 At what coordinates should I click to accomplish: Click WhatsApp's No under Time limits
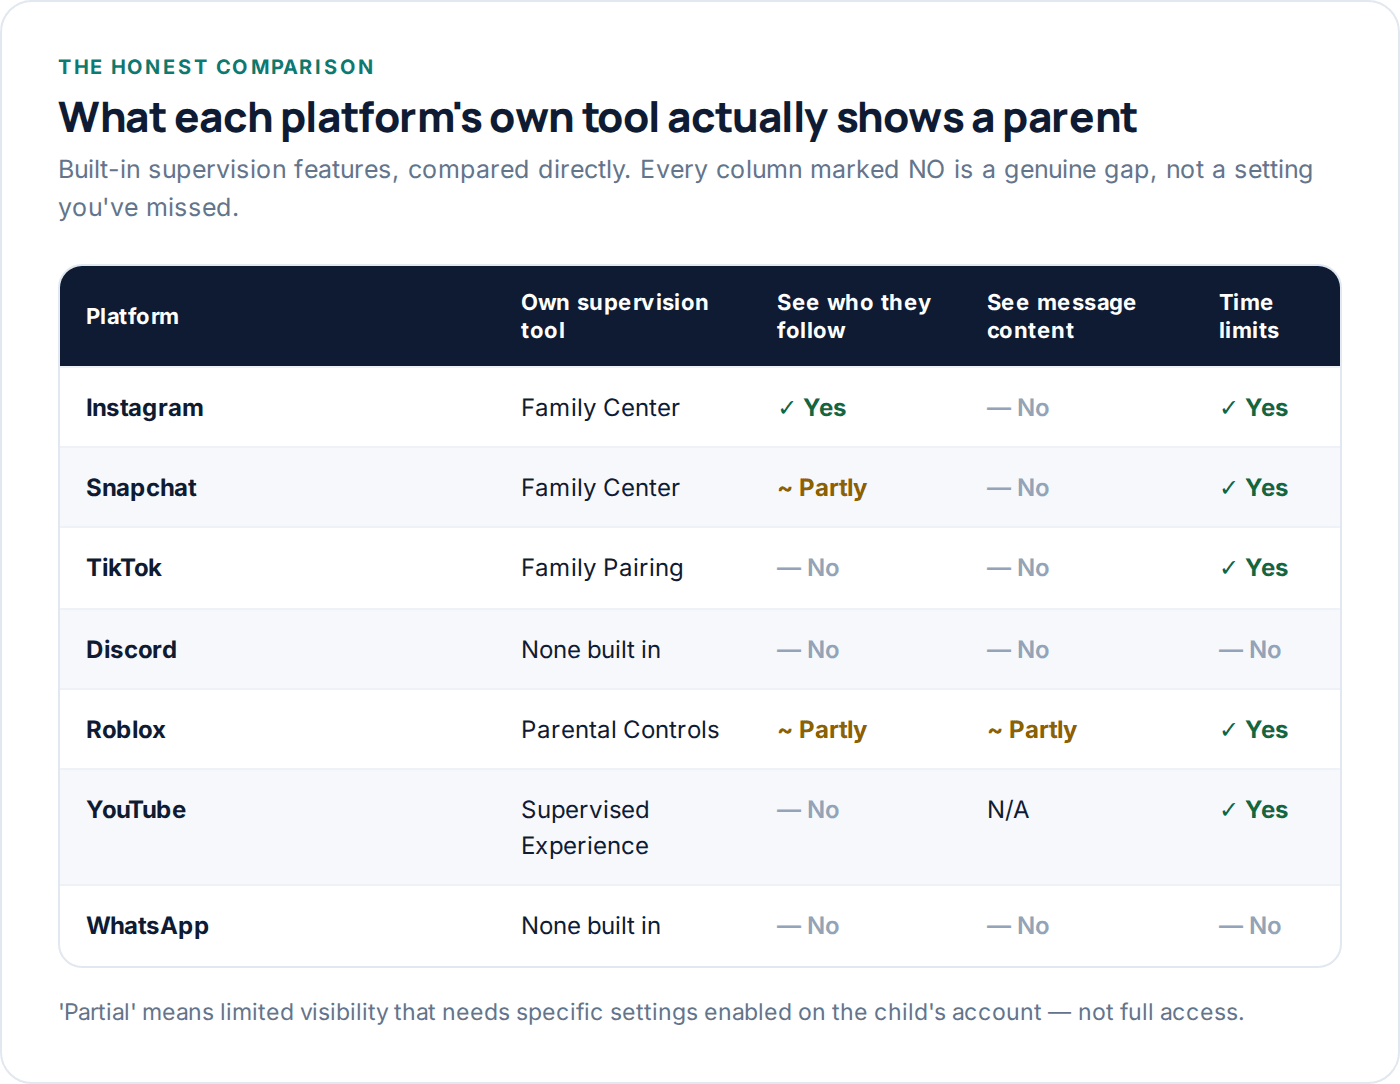[1250, 926]
